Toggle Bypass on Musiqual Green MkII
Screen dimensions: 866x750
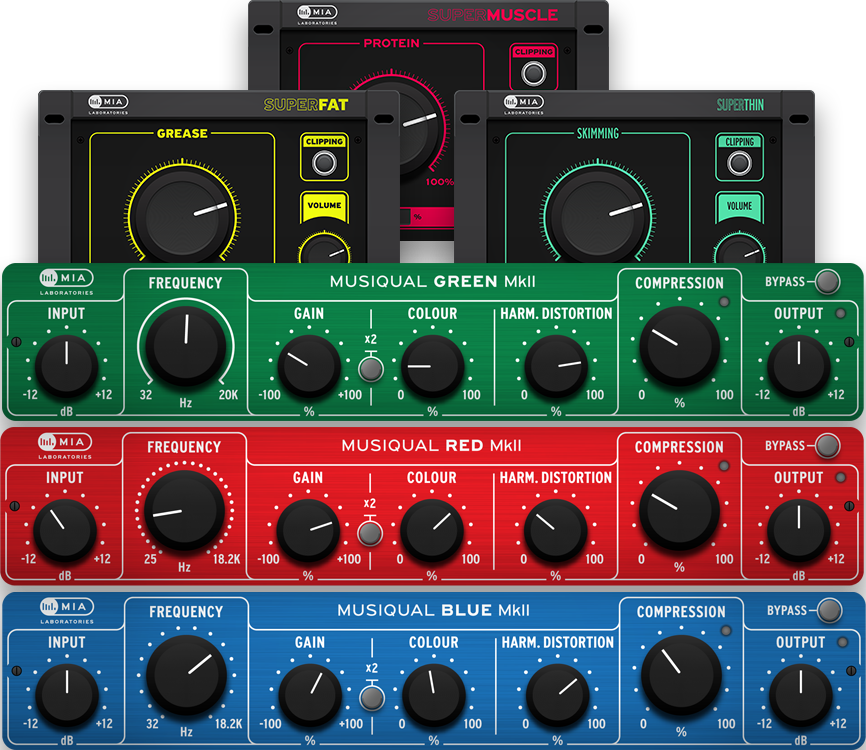point(826,279)
